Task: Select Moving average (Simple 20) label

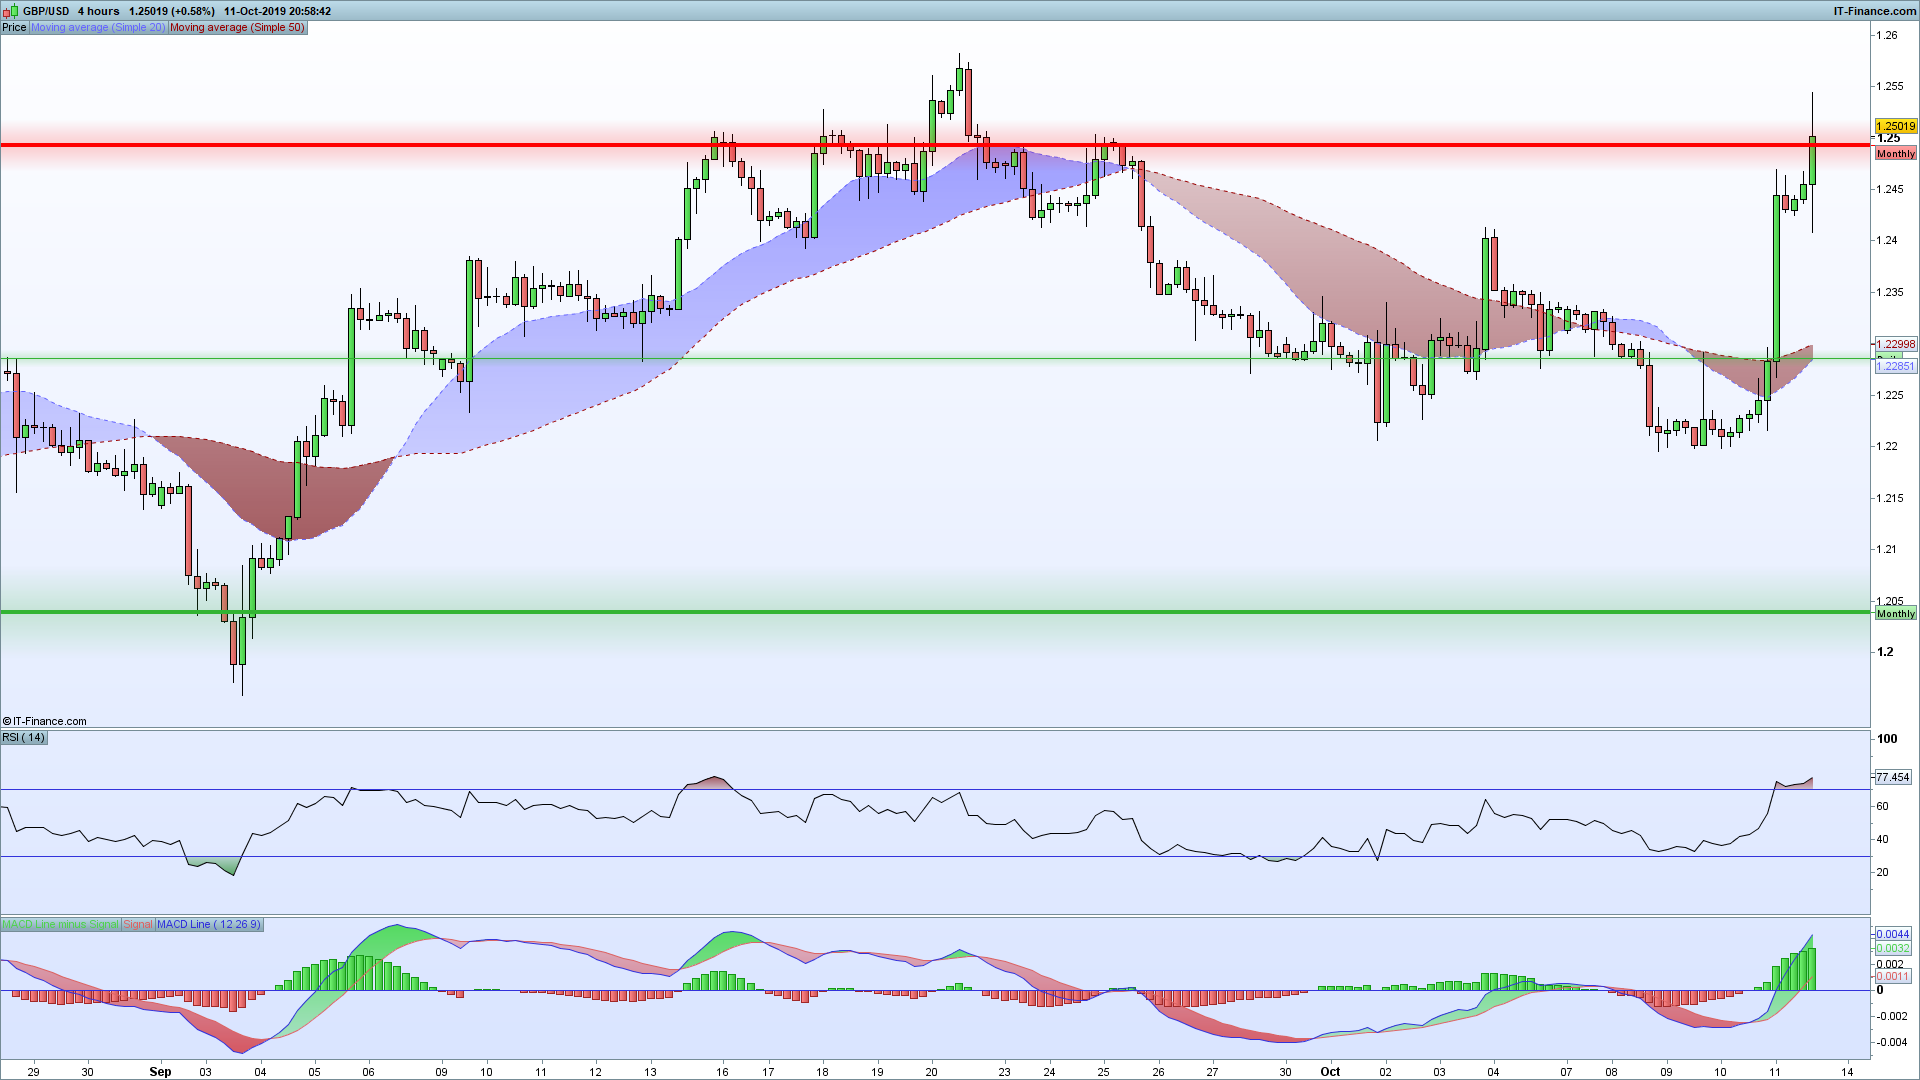Action: 98,27
